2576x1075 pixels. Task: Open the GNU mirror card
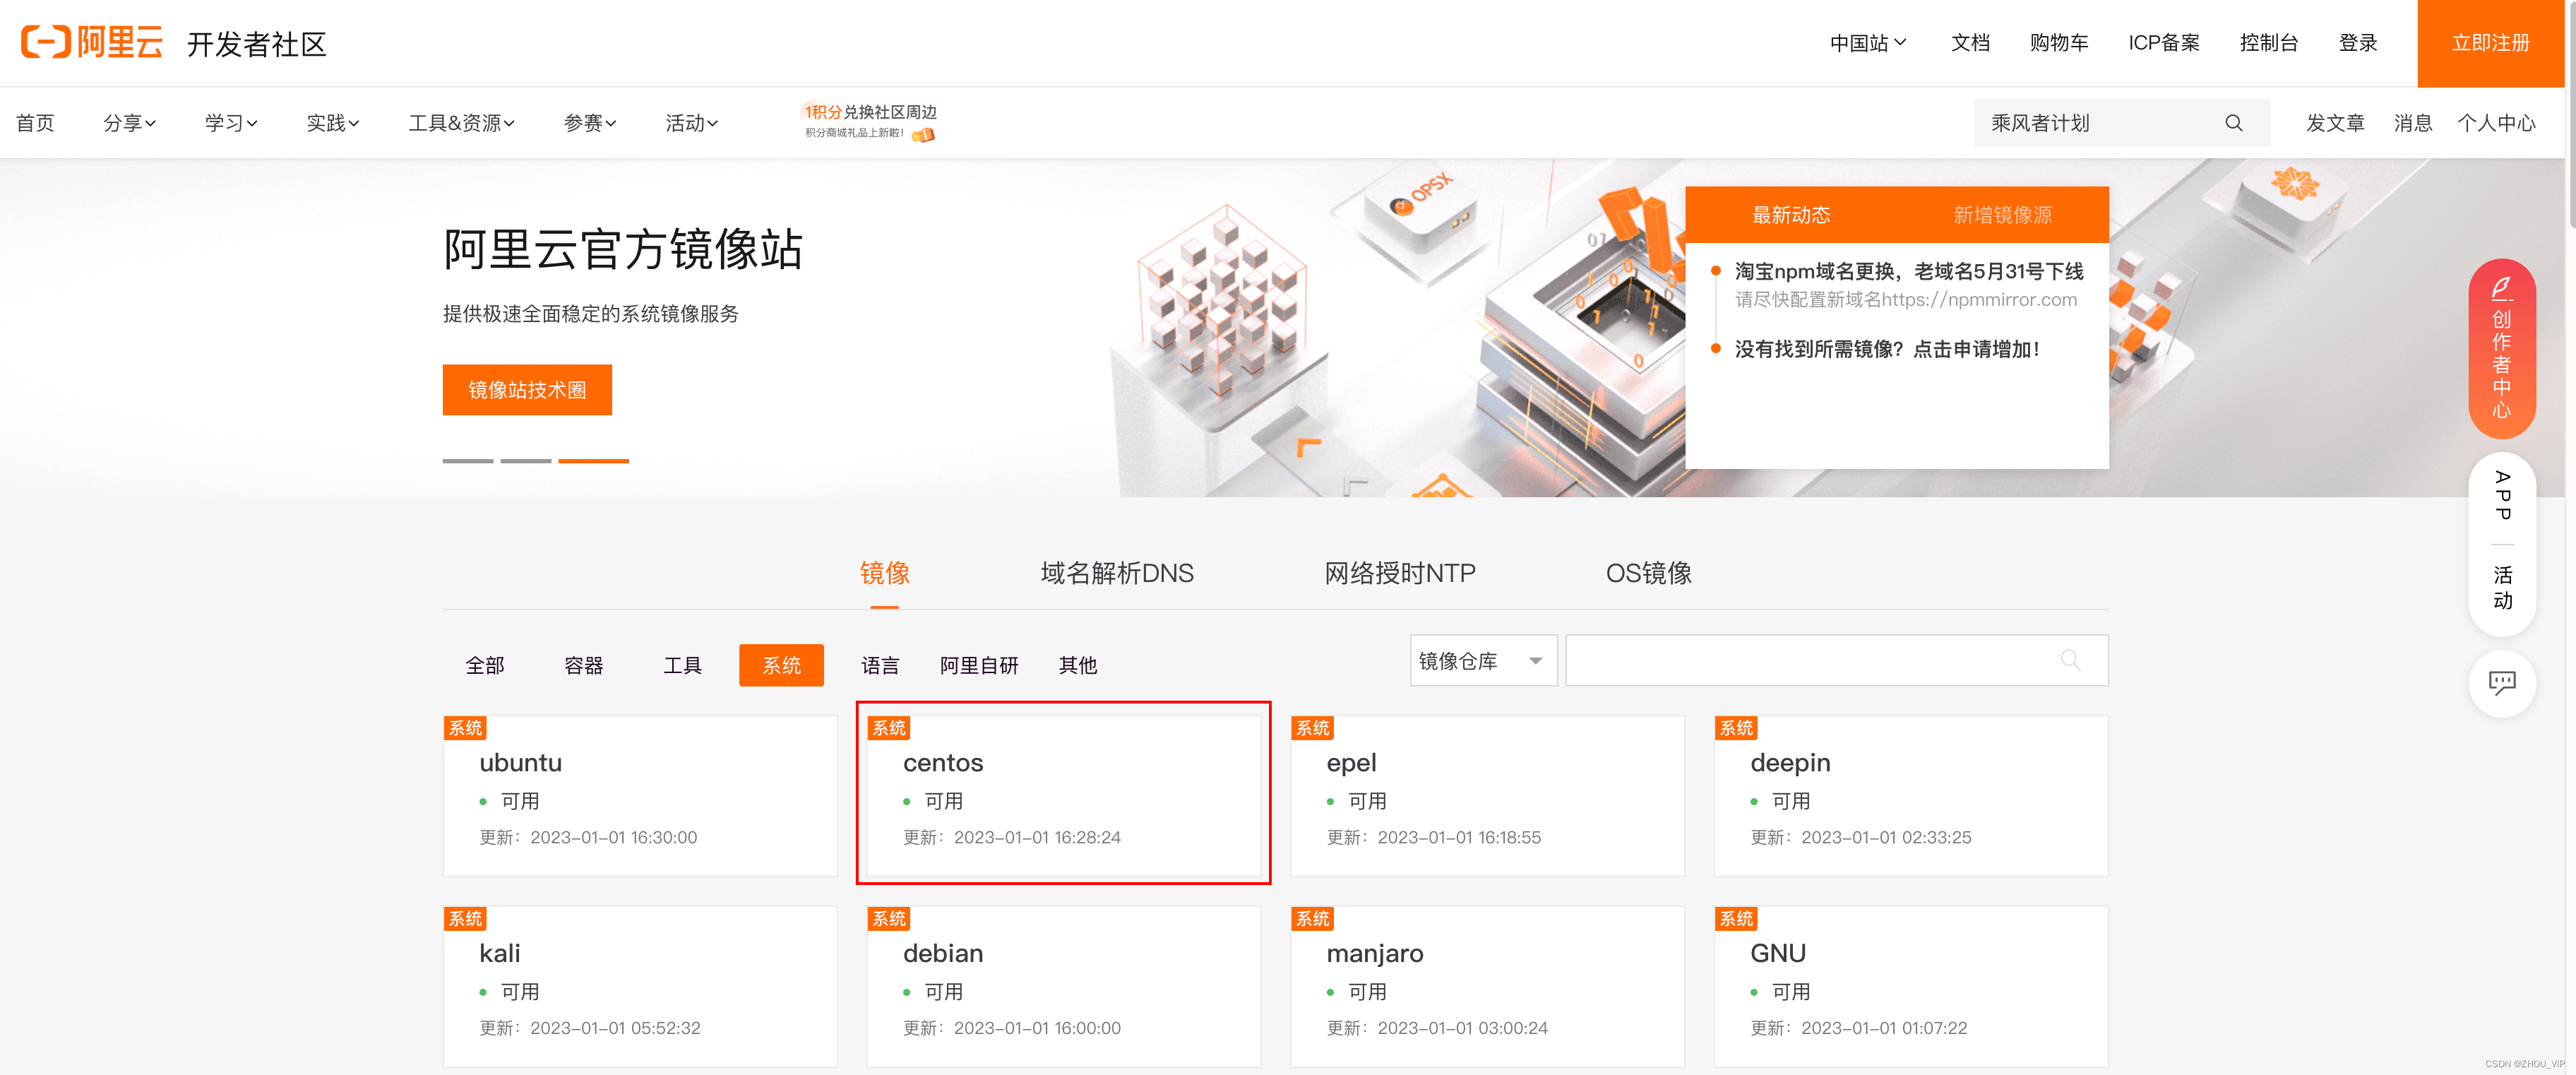coord(1911,987)
